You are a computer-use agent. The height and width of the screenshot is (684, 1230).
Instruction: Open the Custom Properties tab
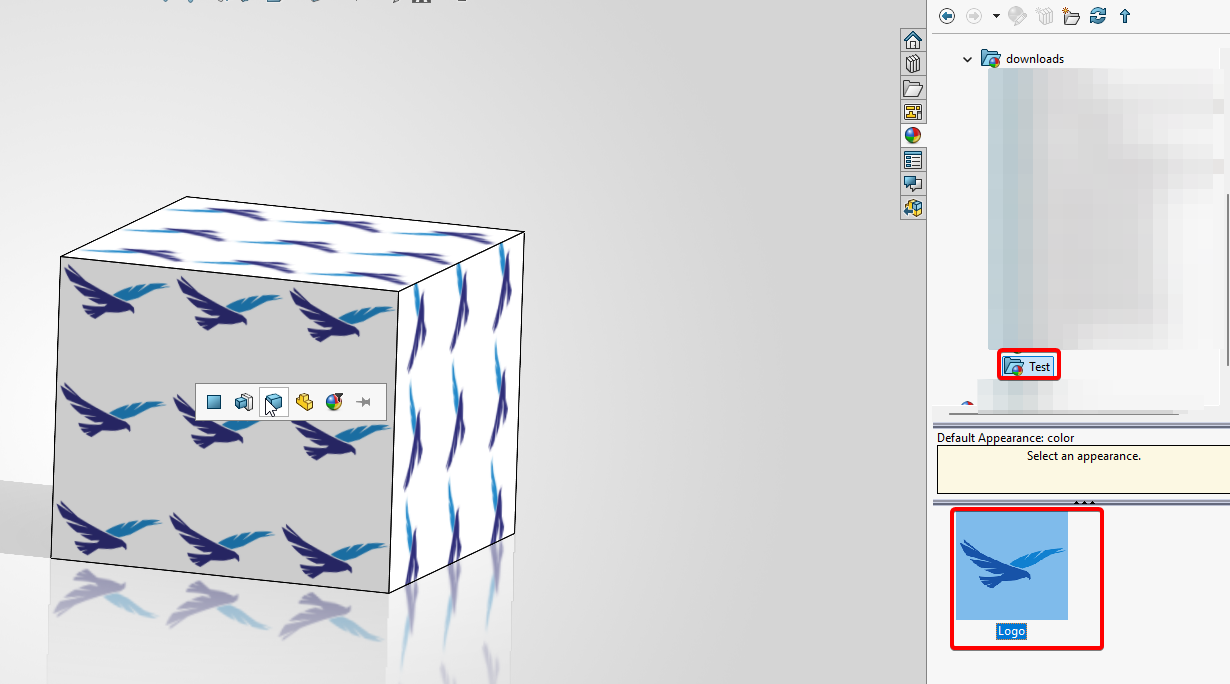click(x=913, y=160)
